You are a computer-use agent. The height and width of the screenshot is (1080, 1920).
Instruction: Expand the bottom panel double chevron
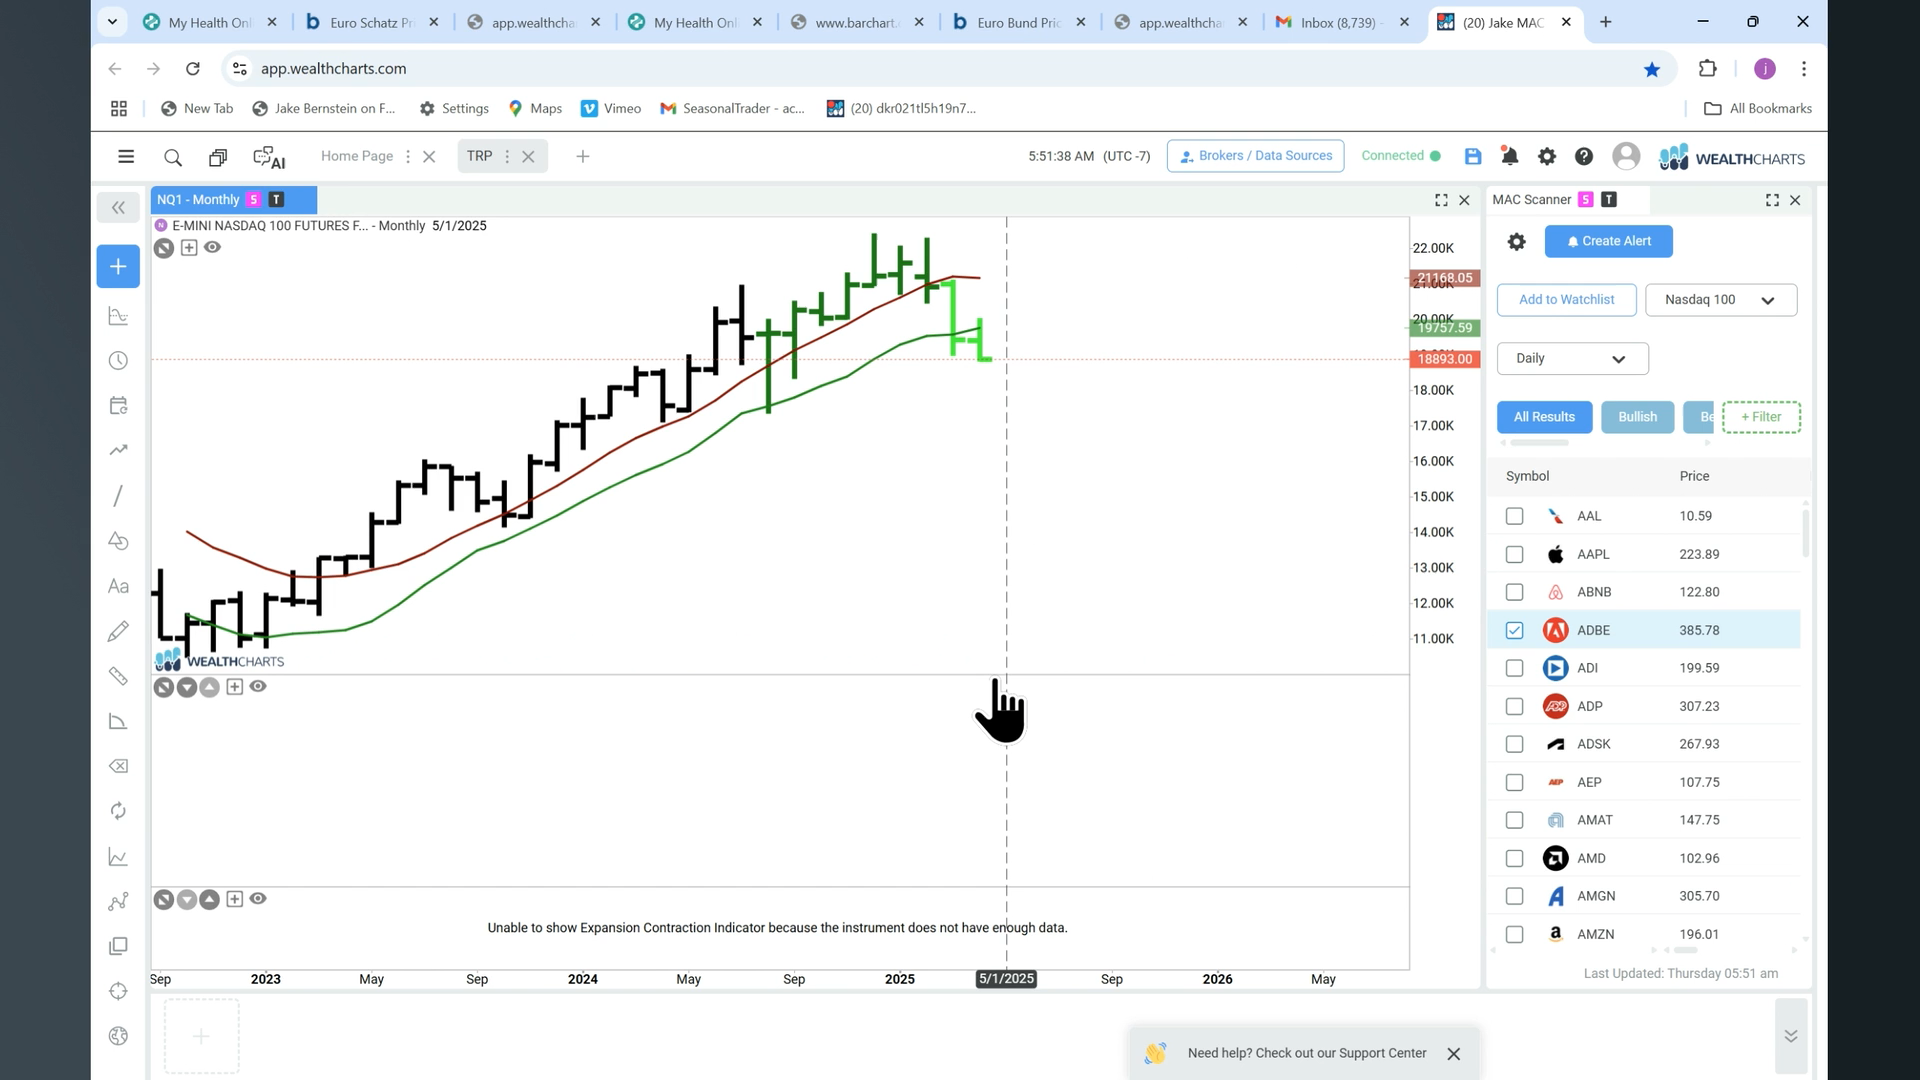pos(1791,1036)
